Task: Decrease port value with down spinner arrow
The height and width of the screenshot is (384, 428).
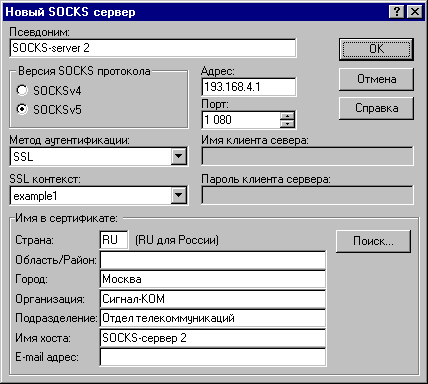Action: [x=287, y=124]
